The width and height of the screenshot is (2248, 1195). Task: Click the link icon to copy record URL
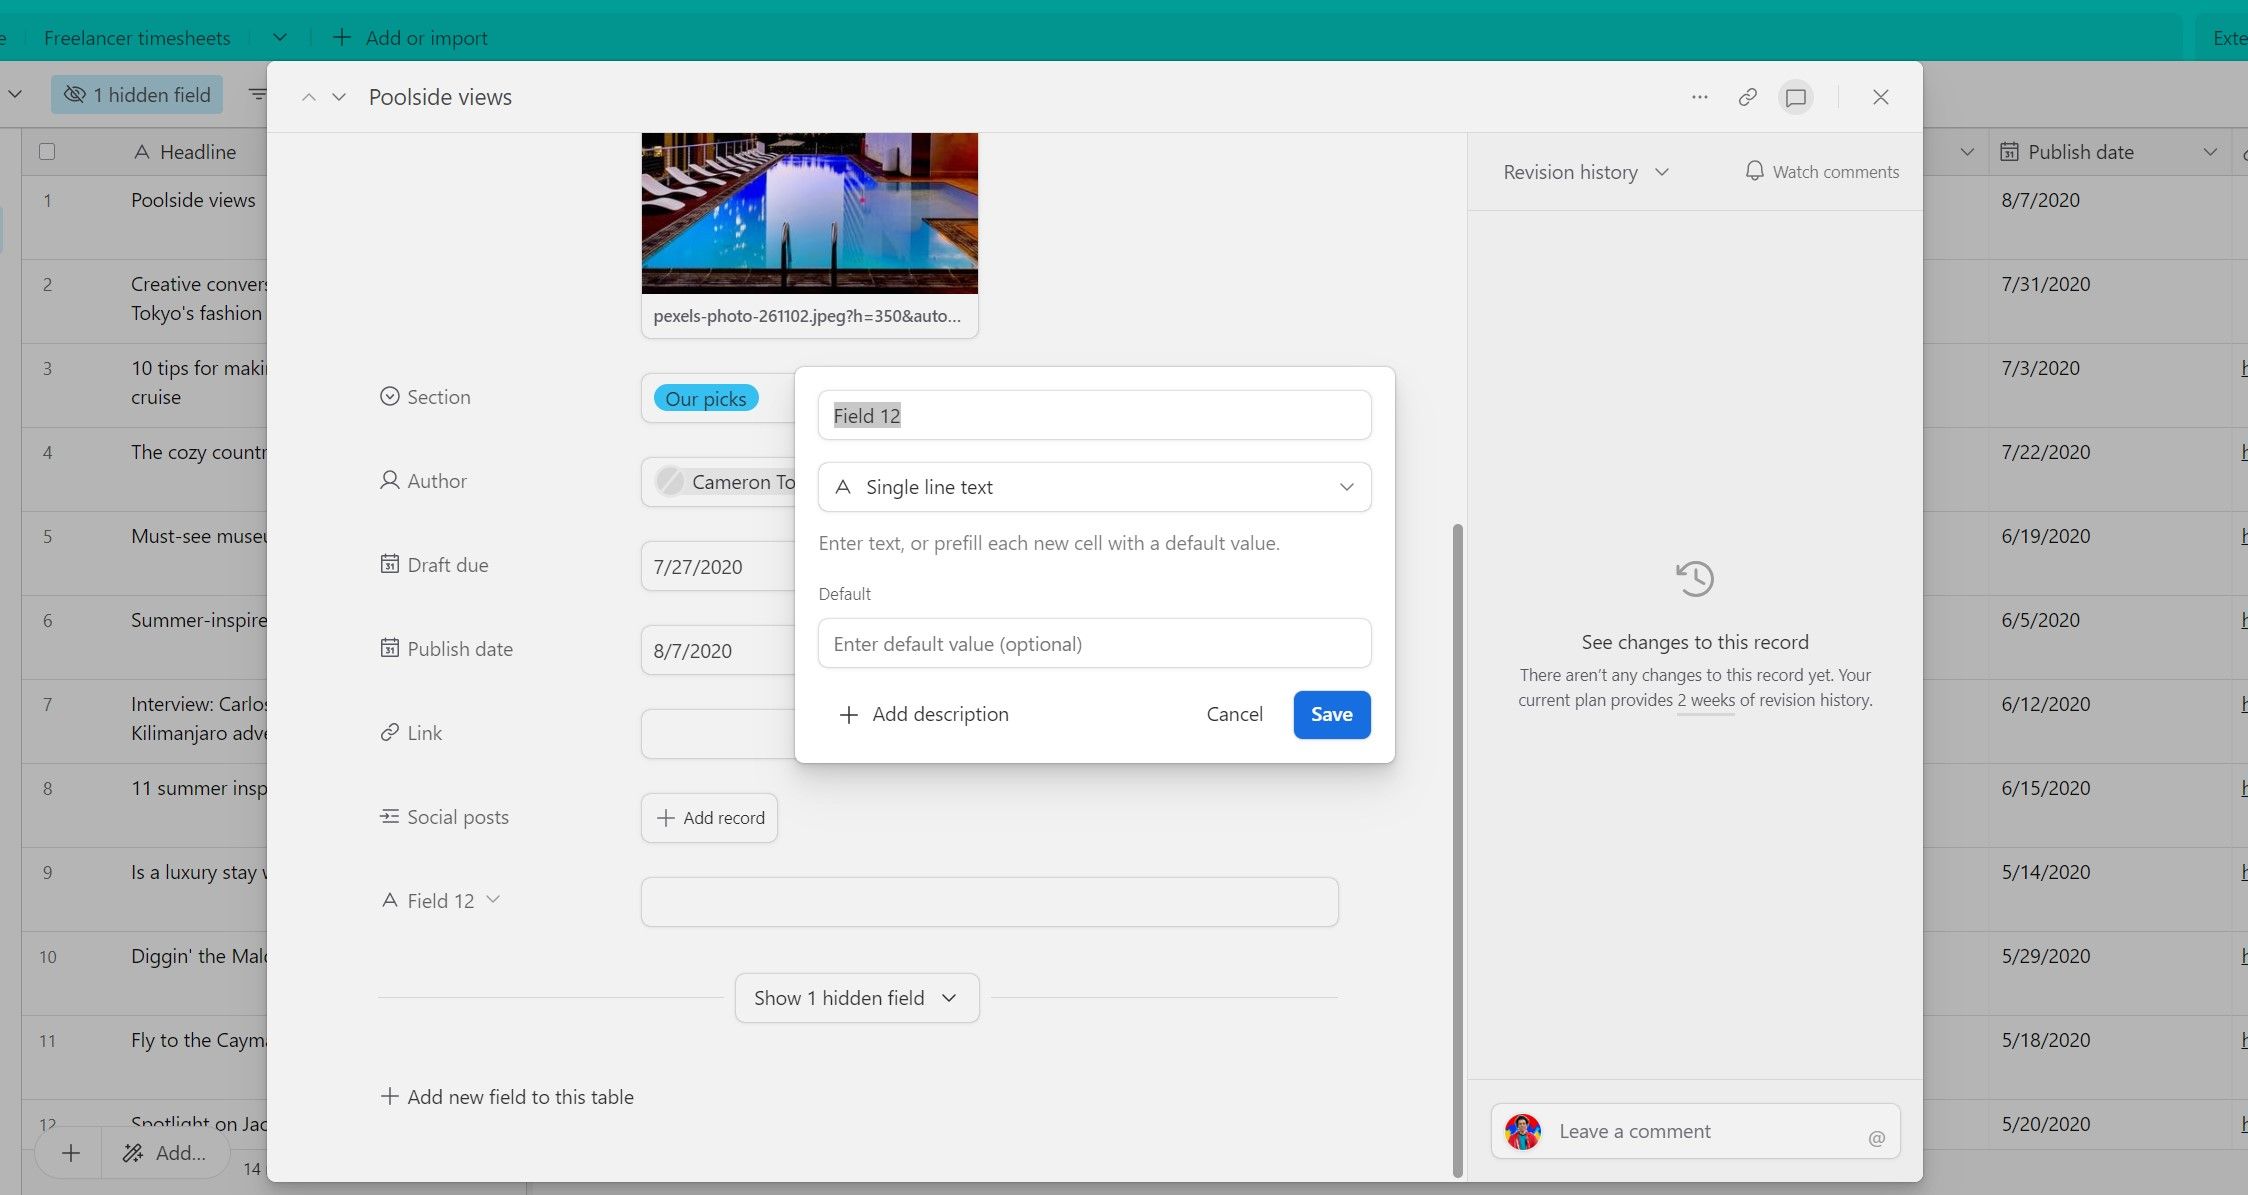tap(1747, 96)
